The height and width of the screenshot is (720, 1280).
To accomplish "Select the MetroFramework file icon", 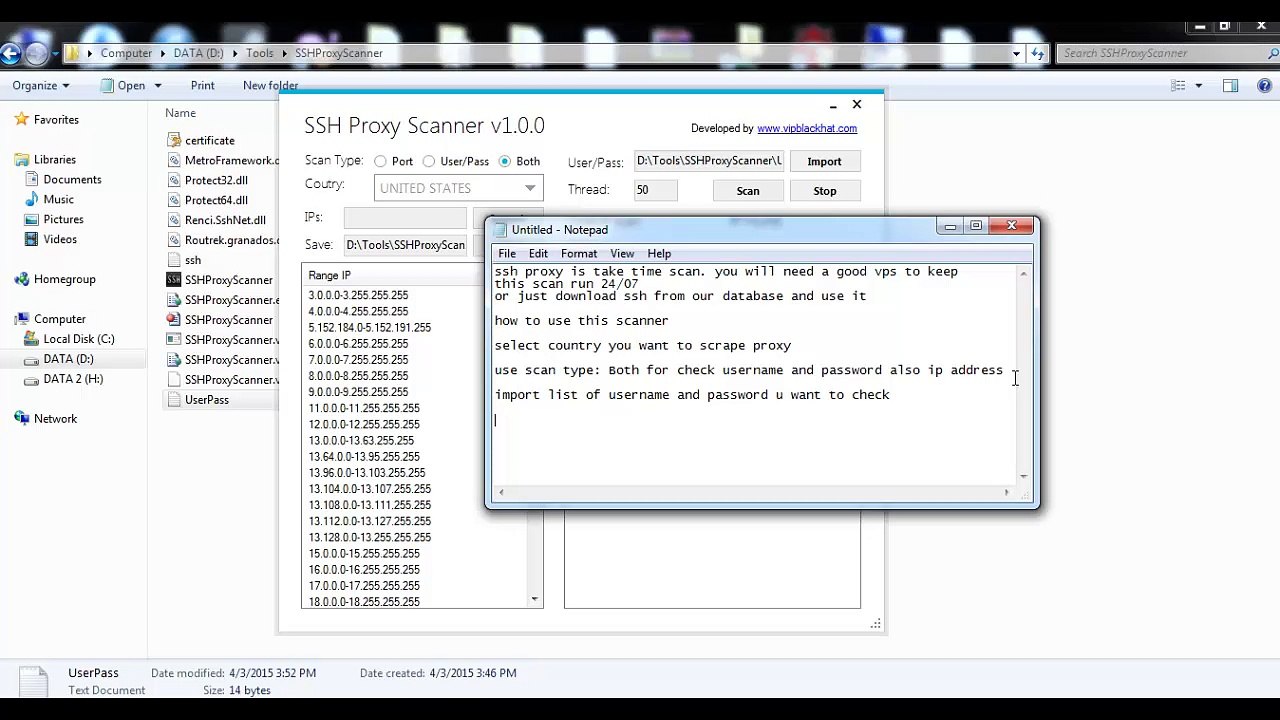I will tap(173, 161).
